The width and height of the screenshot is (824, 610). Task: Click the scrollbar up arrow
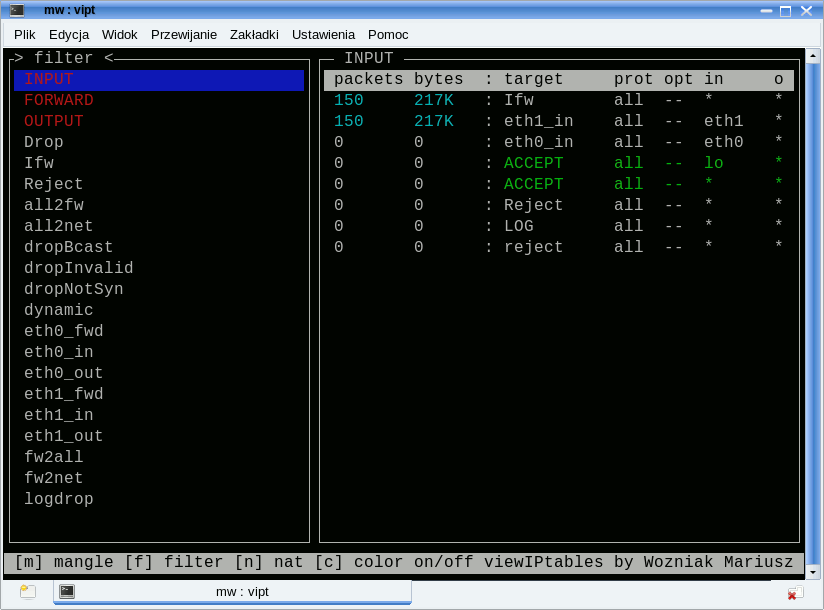813,56
